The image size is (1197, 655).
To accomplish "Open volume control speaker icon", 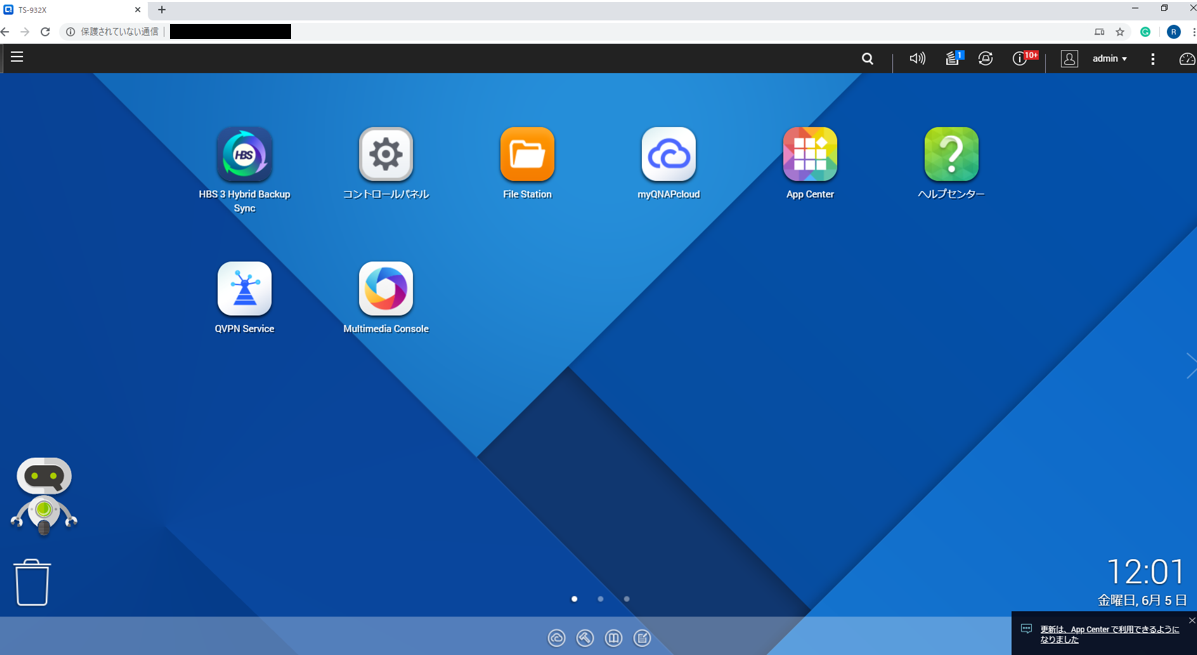I will point(917,59).
